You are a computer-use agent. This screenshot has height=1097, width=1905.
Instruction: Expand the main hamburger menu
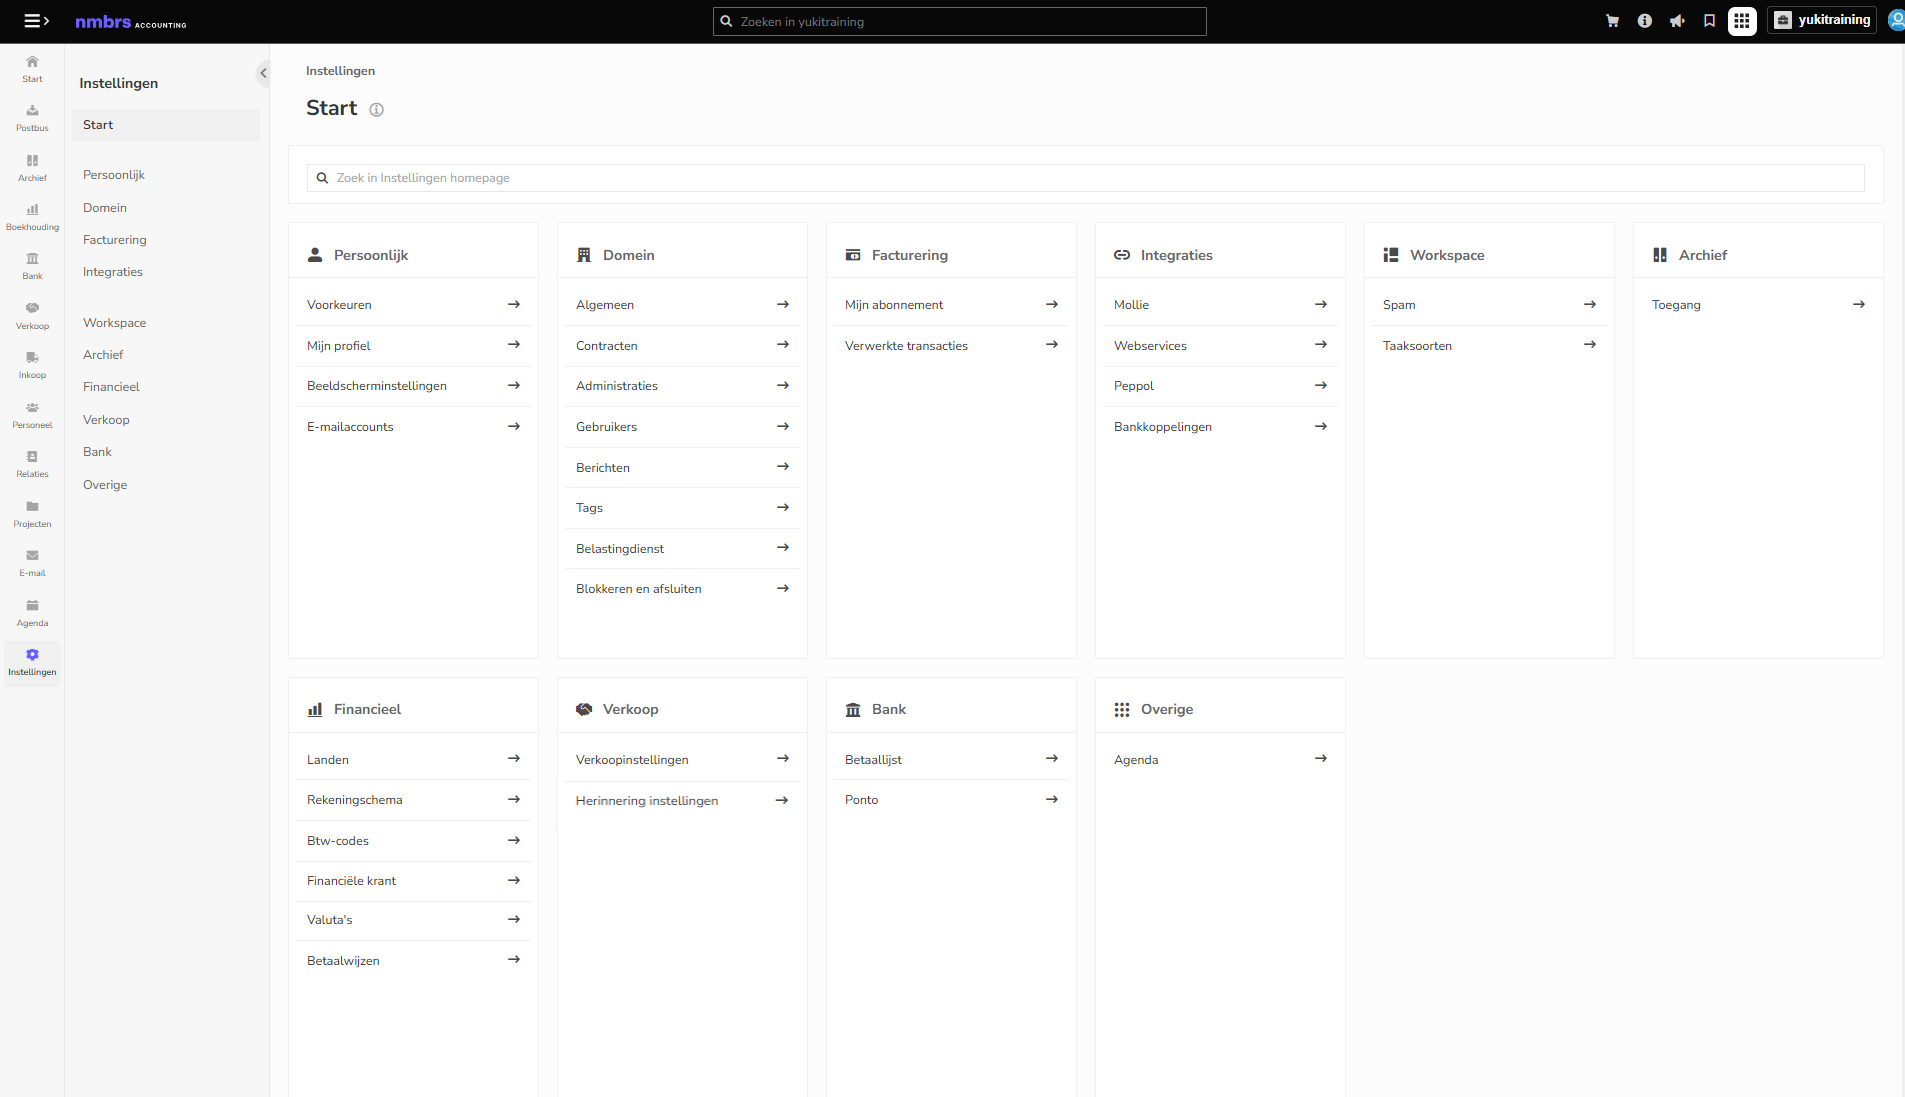[x=36, y=21]
